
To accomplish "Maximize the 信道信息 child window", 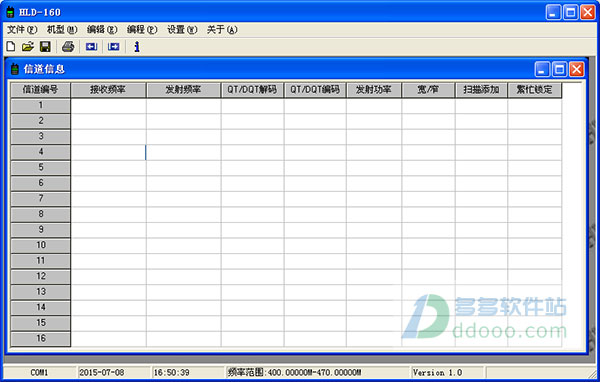I will [x=559, y=69].
